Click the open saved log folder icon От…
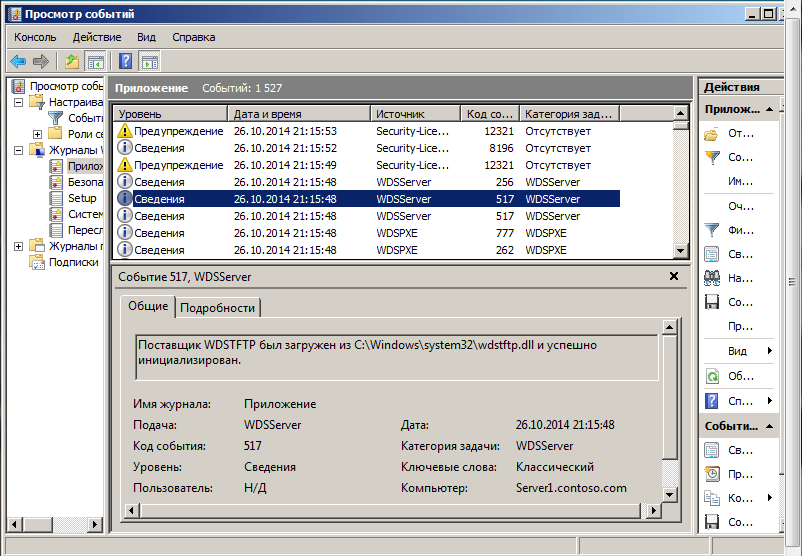802x556 pixels. (712, 134)
